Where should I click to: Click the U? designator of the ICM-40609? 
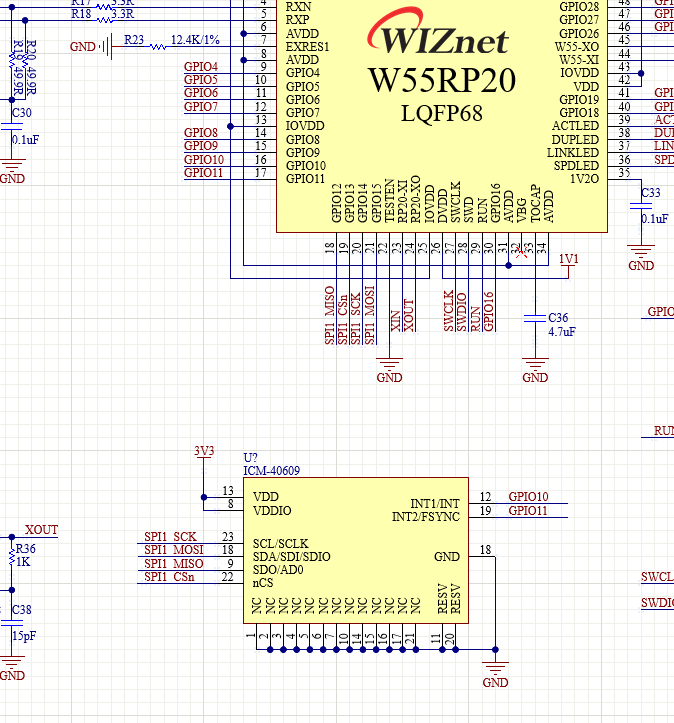[250, 458]
